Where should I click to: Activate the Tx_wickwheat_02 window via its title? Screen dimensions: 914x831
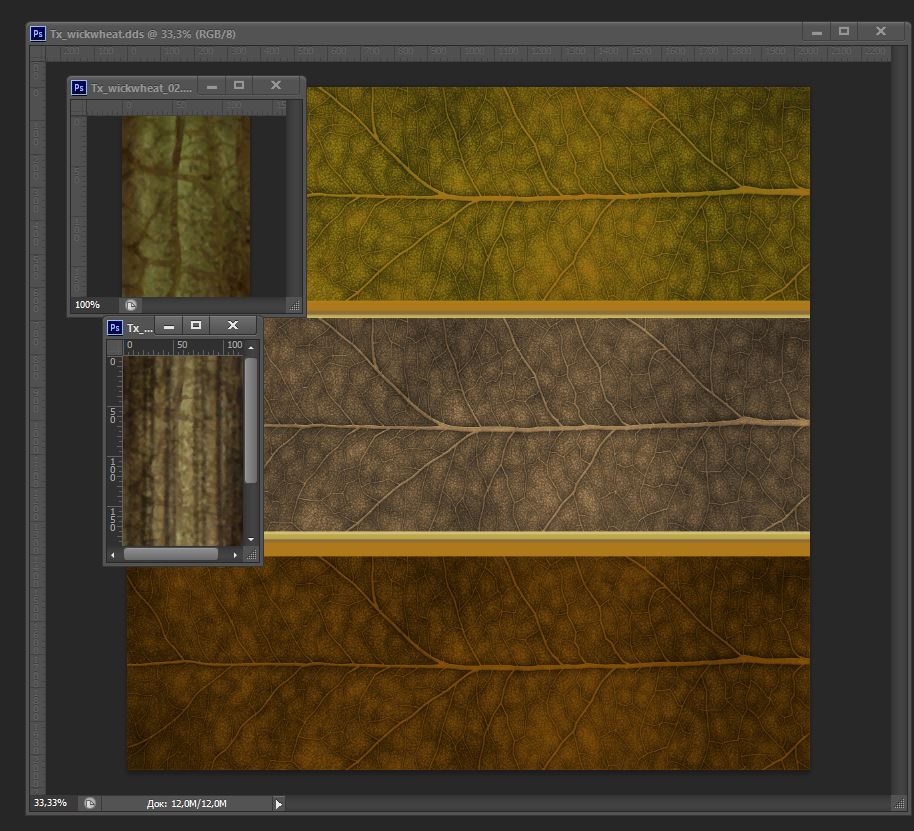pyautogui.click(x=141, y=87)
